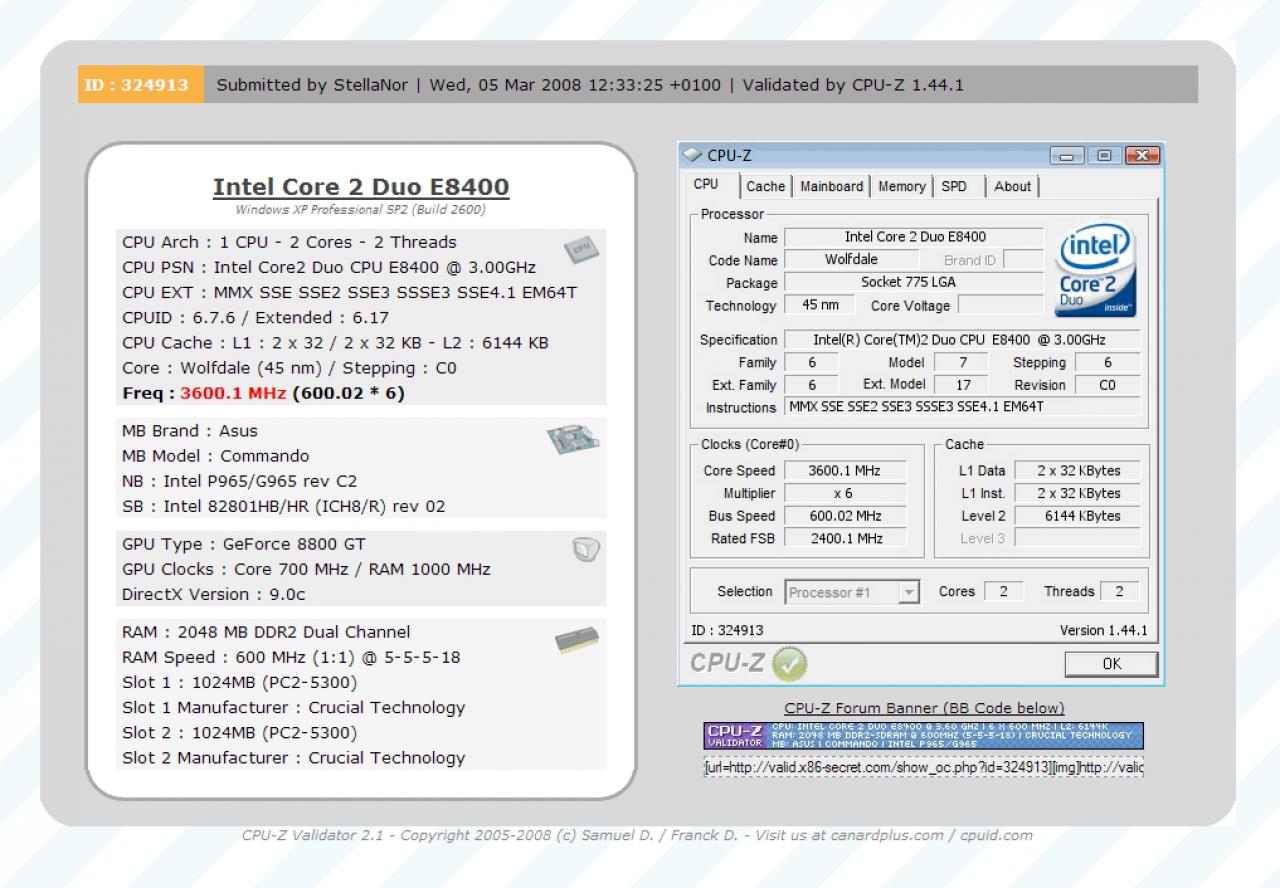Click the Core Speed 3600.1 MHz field
This screenshot has width=1280, height=888.
[845, 471]
